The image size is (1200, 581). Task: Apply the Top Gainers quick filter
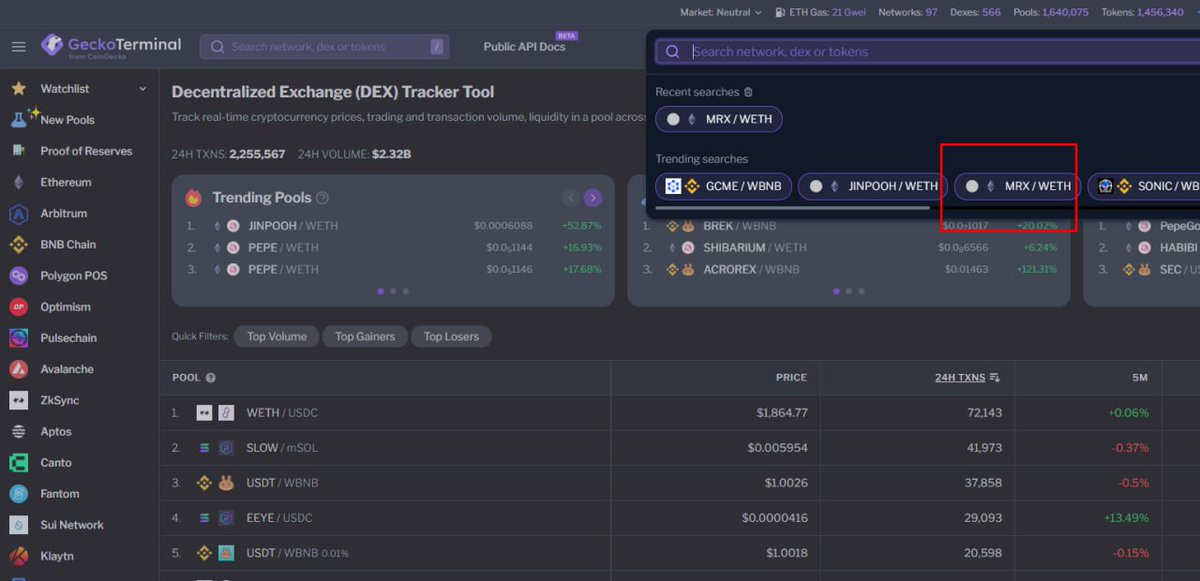coord(365,336)
